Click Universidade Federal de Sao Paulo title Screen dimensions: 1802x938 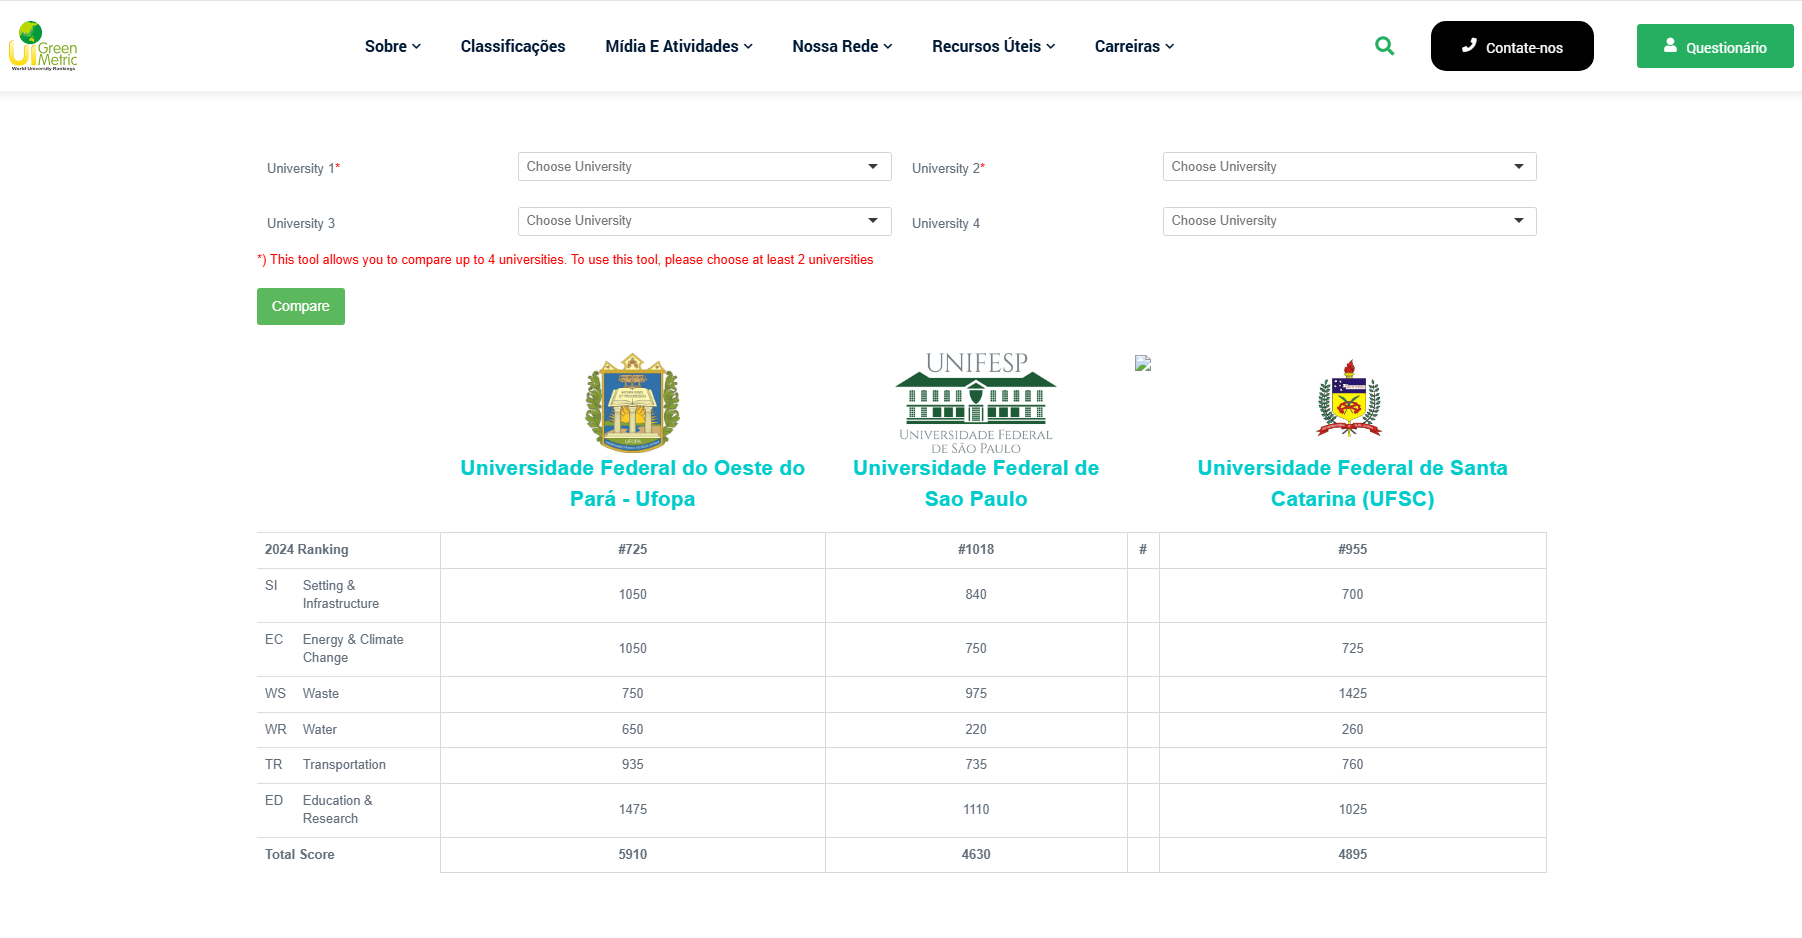click(976, 483)
